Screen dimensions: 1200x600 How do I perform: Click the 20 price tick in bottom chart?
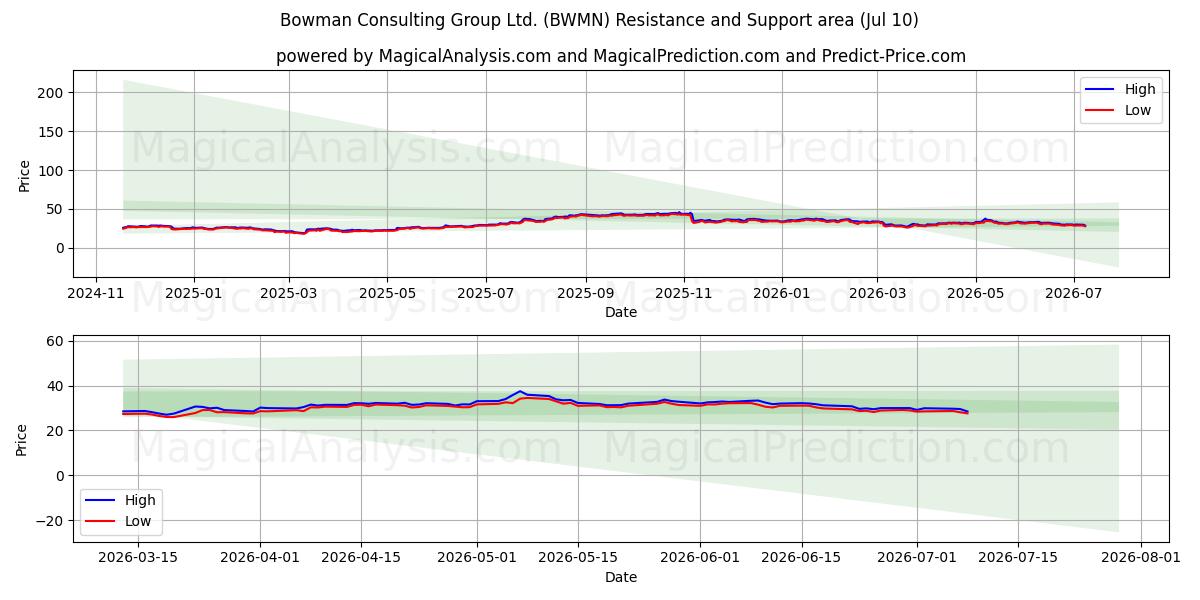[56, 431]
